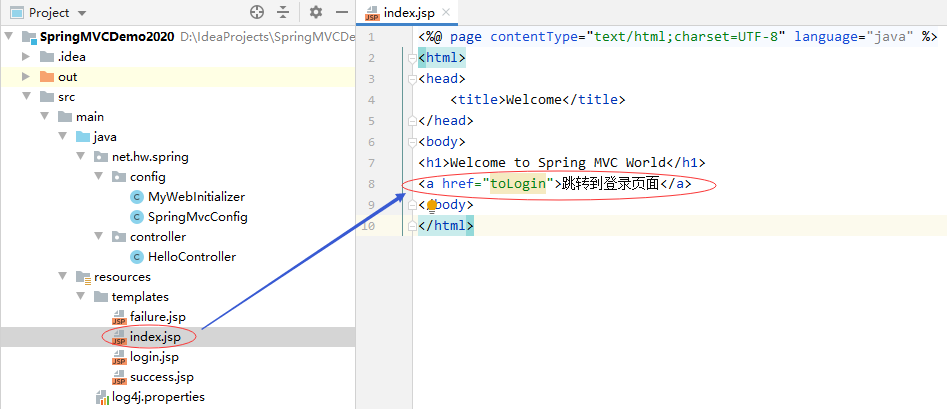Select success.jsp in the tree
Image resolution: width=947 pixels, height=409 pixels.
(x=161, y=378)
